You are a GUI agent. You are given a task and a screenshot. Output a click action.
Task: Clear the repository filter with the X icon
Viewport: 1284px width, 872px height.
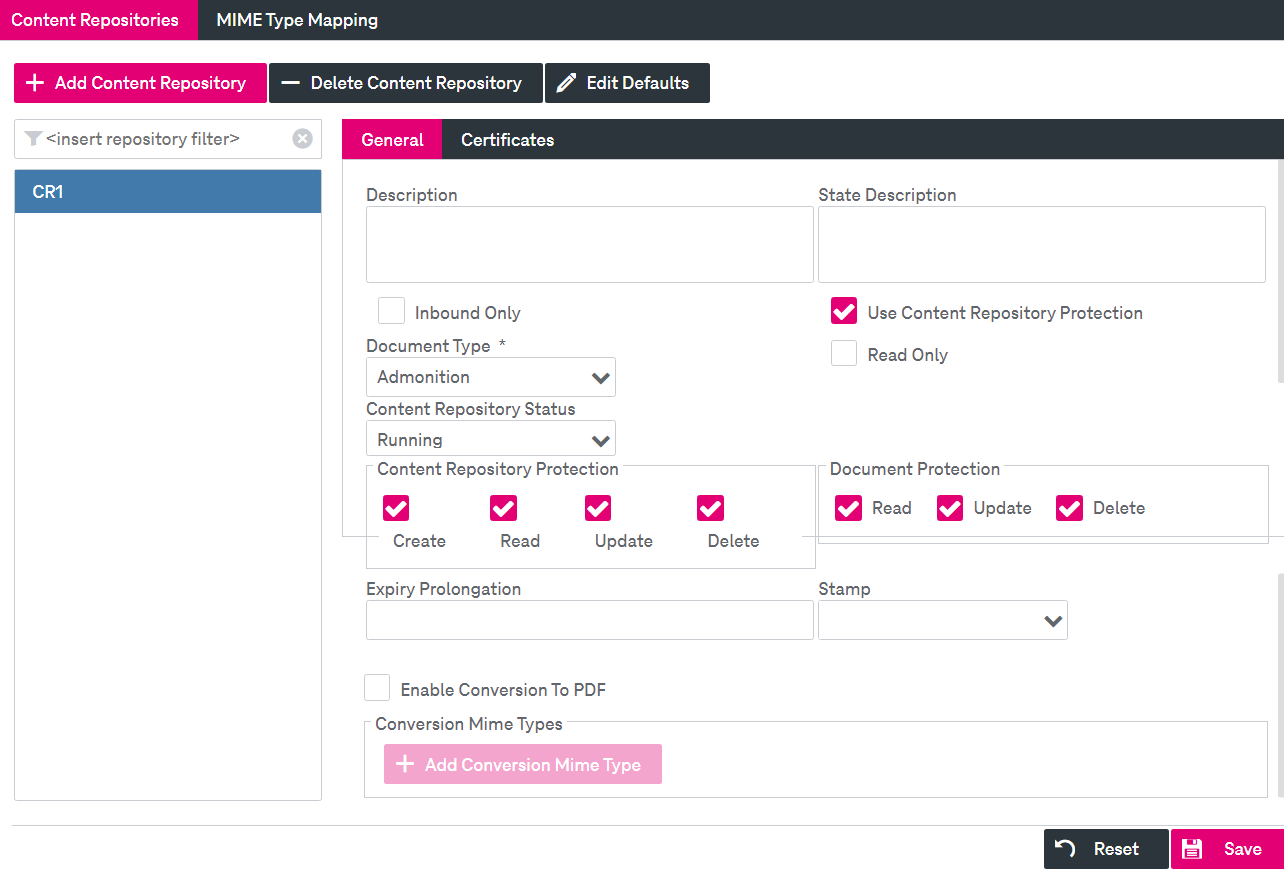pos(302,139)
